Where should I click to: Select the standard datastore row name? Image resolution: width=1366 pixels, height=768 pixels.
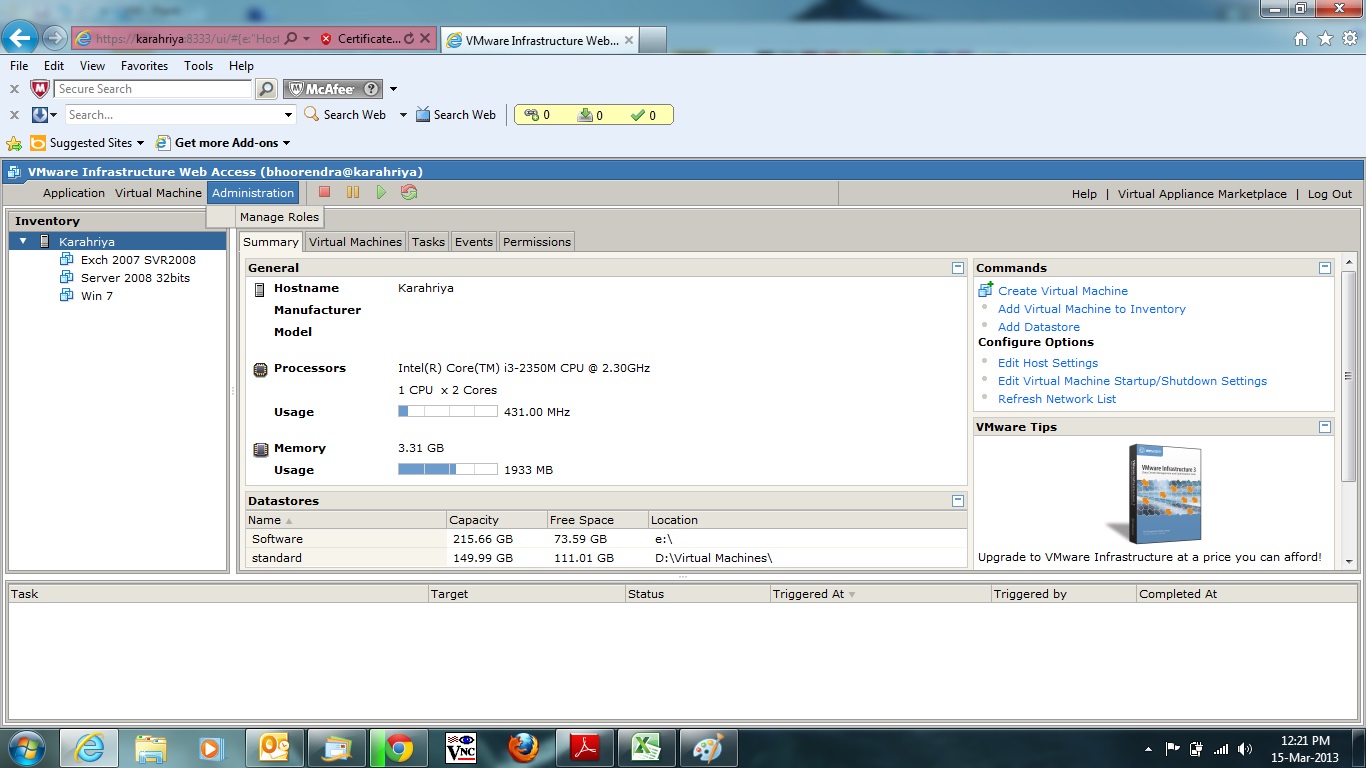[277, 558]
